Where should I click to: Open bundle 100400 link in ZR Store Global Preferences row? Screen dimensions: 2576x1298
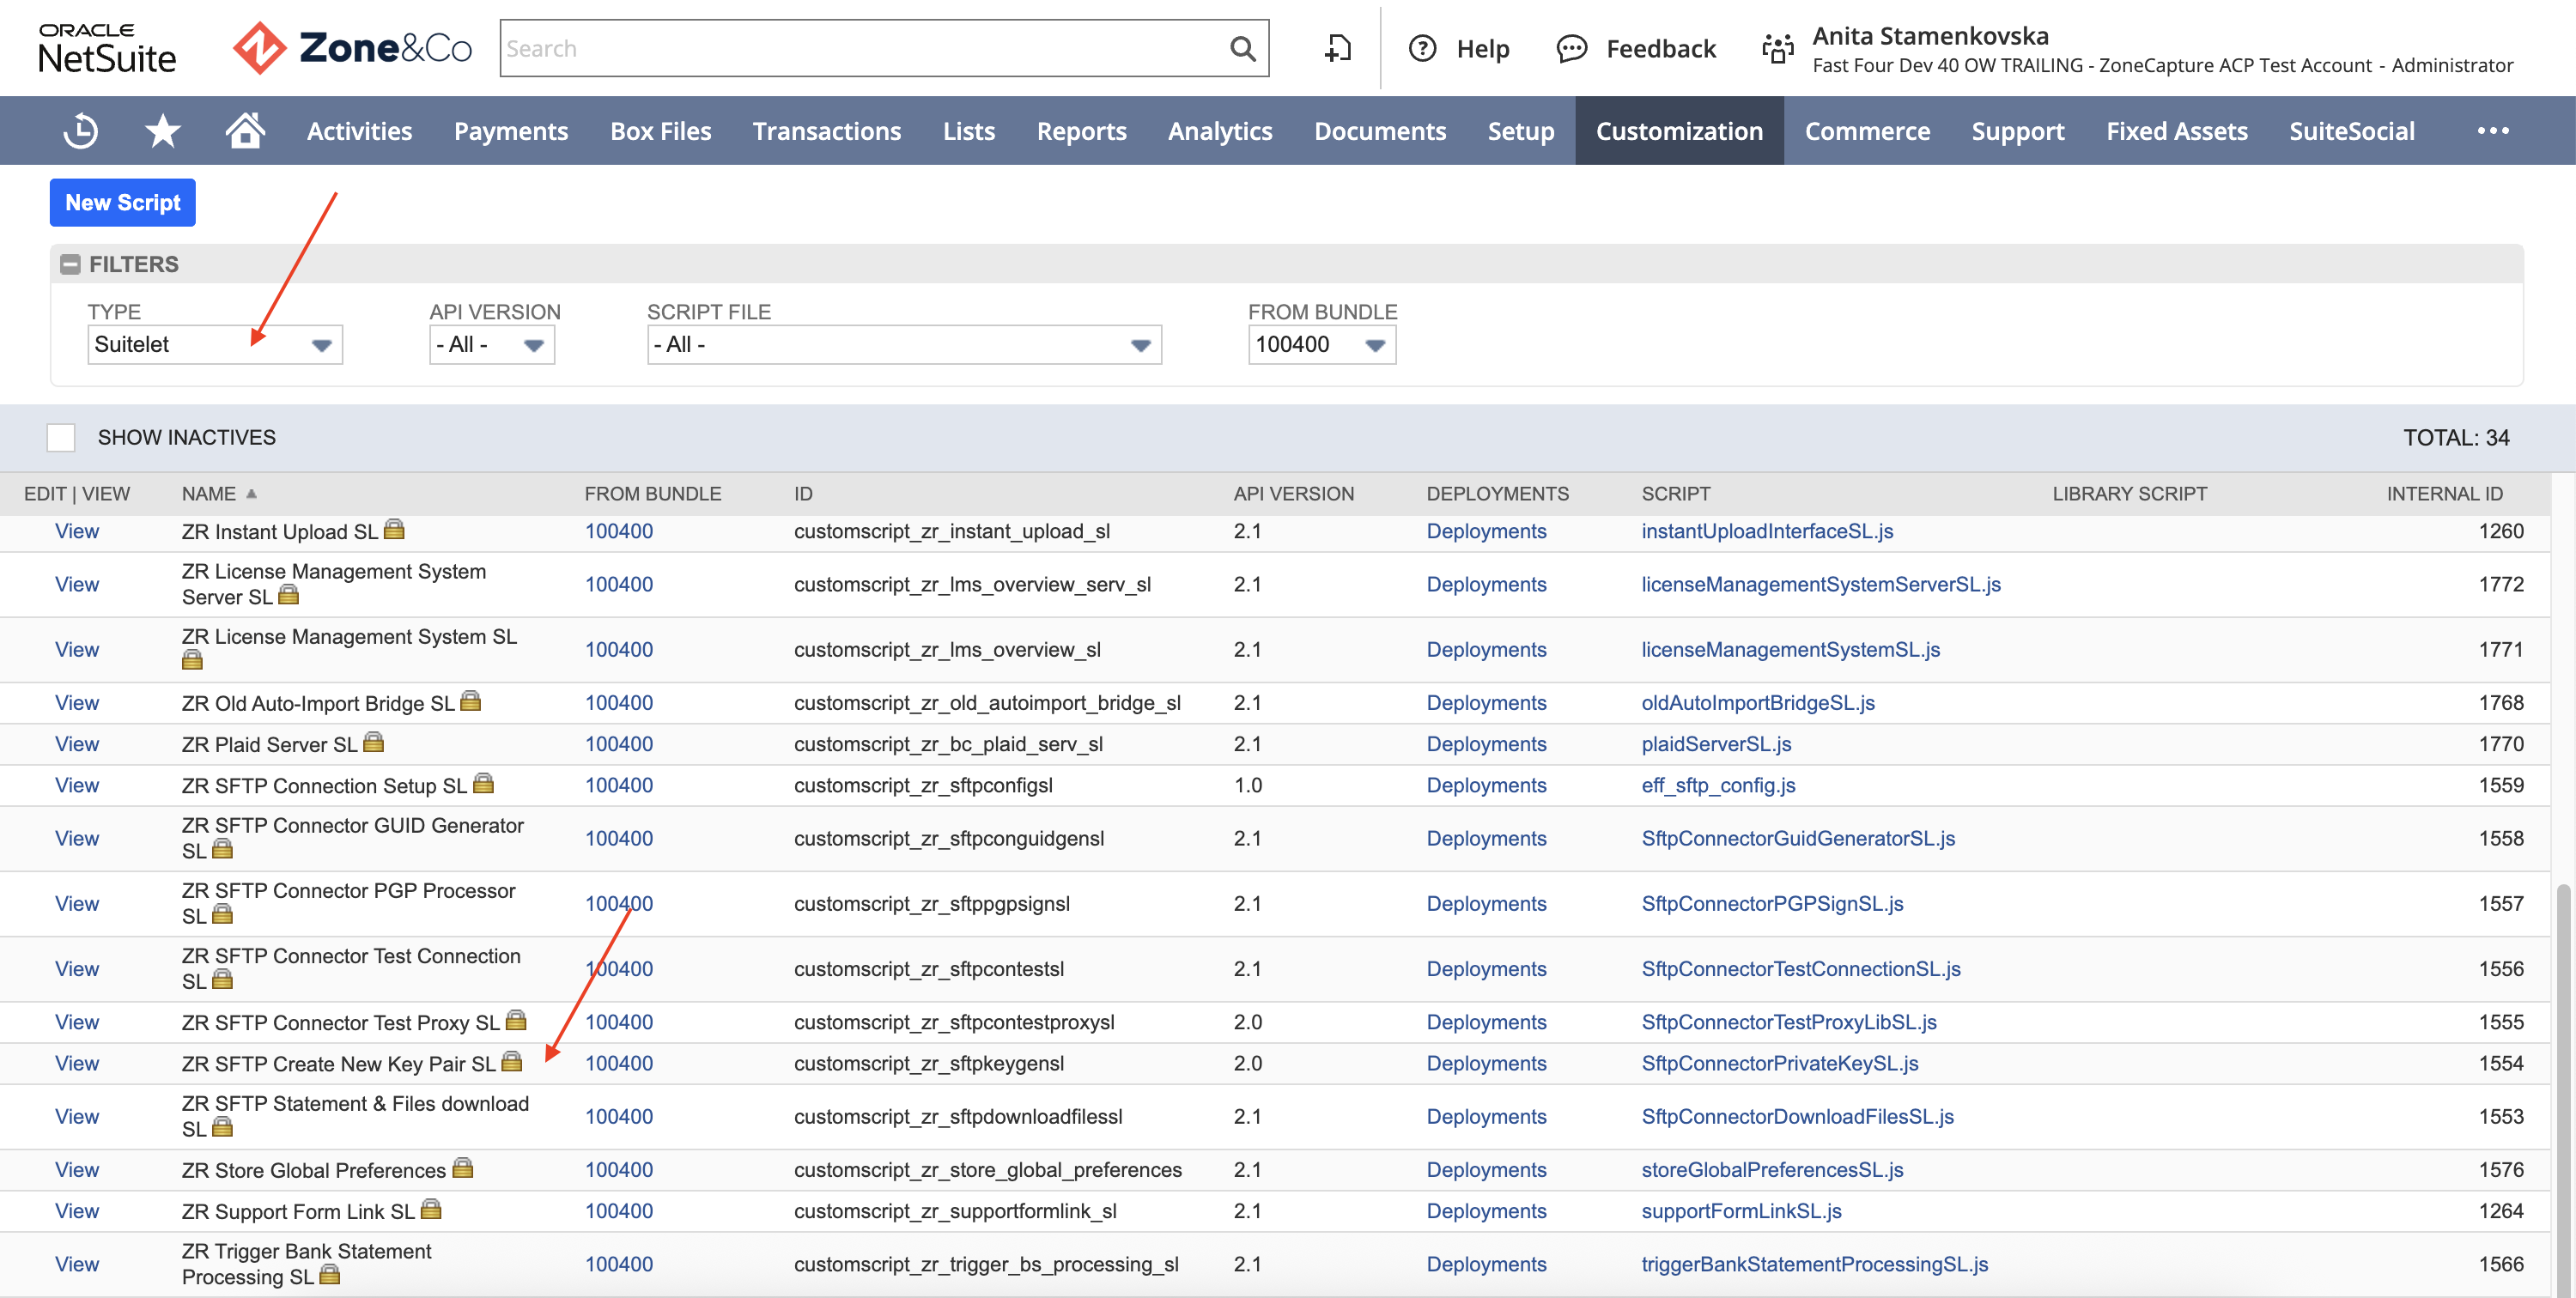click(x=619, y=1169)
